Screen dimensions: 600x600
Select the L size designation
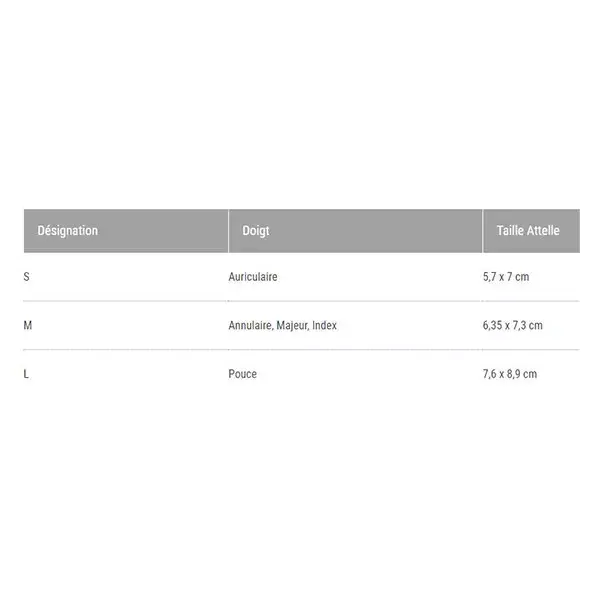click(26, 374)
